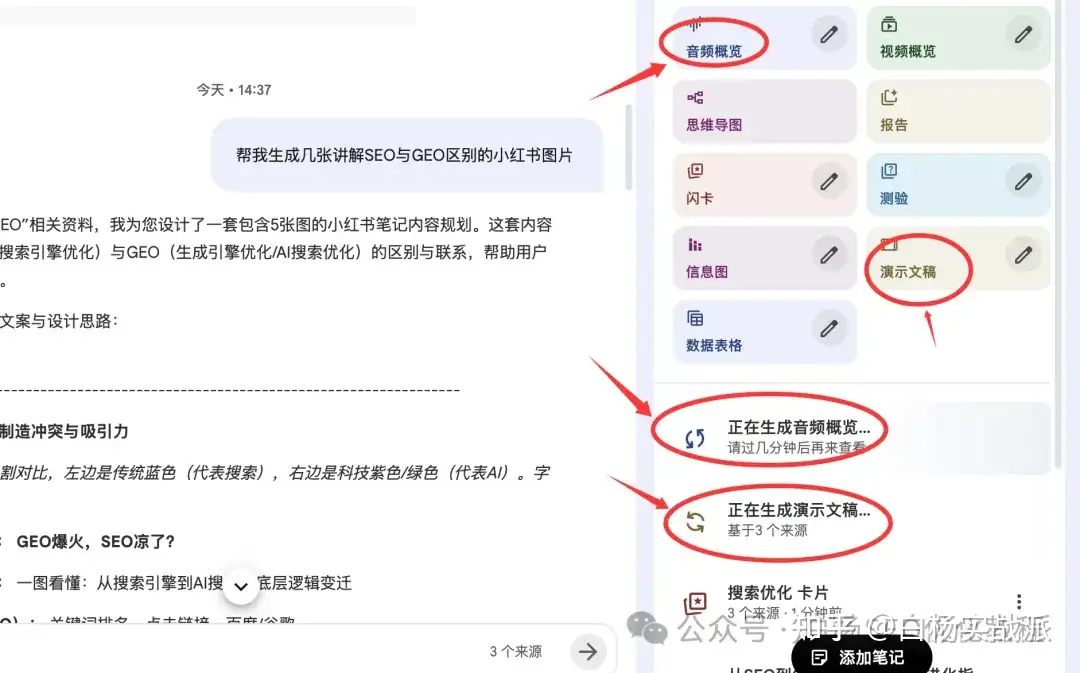1080x673 pixels.
Task: Select the 数据表格 data table tile
Action: pos(765,332)
